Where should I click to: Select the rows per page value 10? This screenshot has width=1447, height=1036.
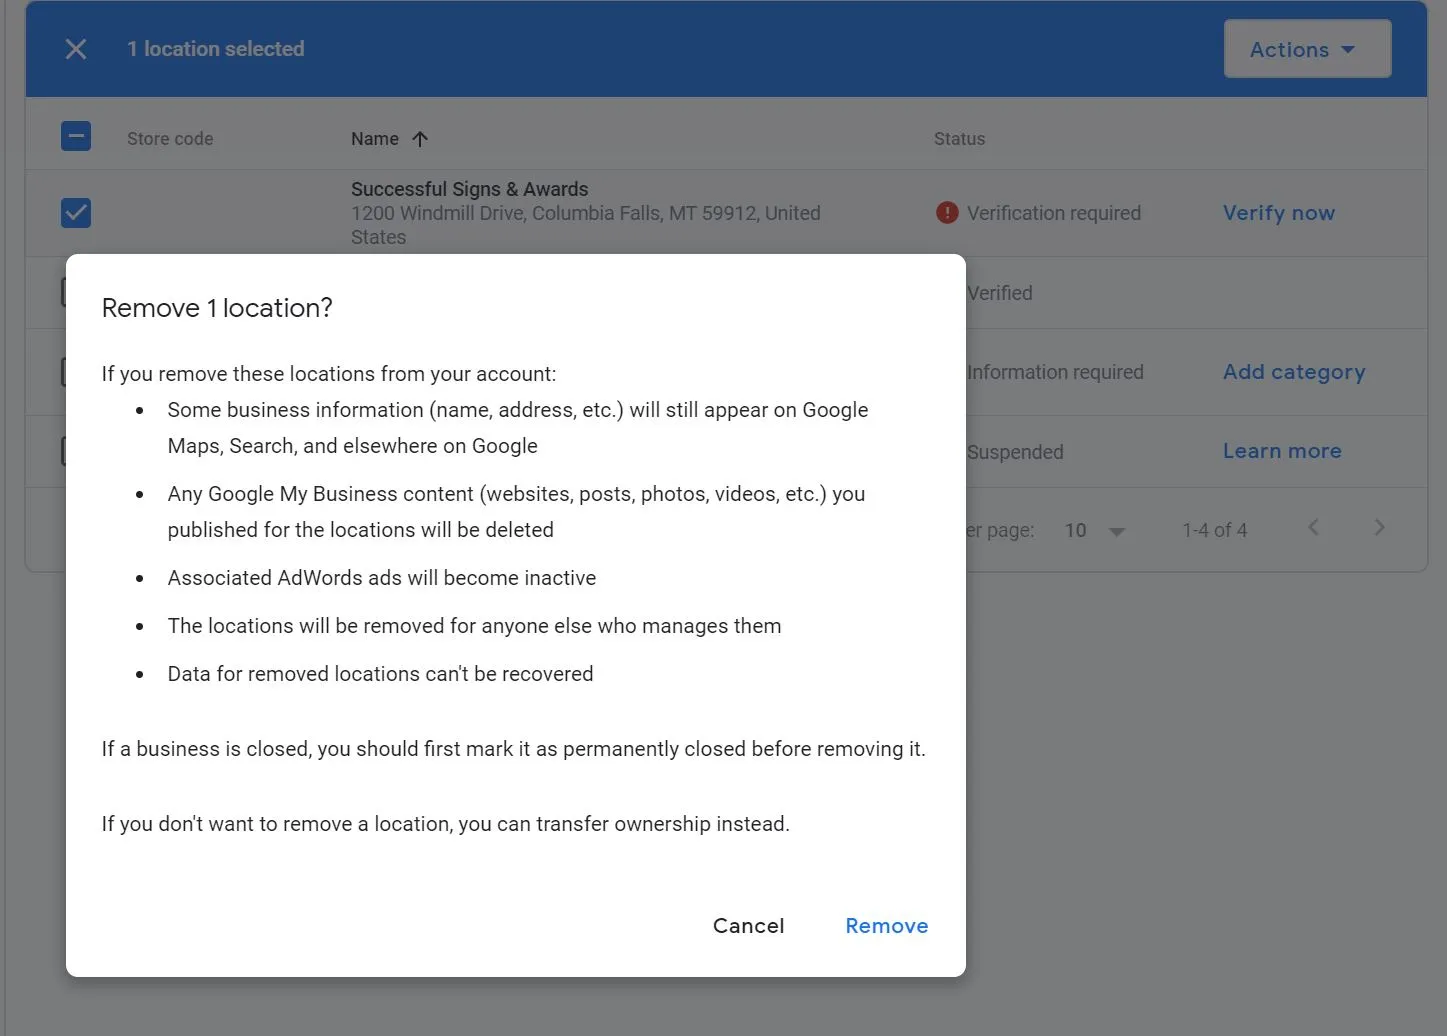click(x=1076, y=530)
